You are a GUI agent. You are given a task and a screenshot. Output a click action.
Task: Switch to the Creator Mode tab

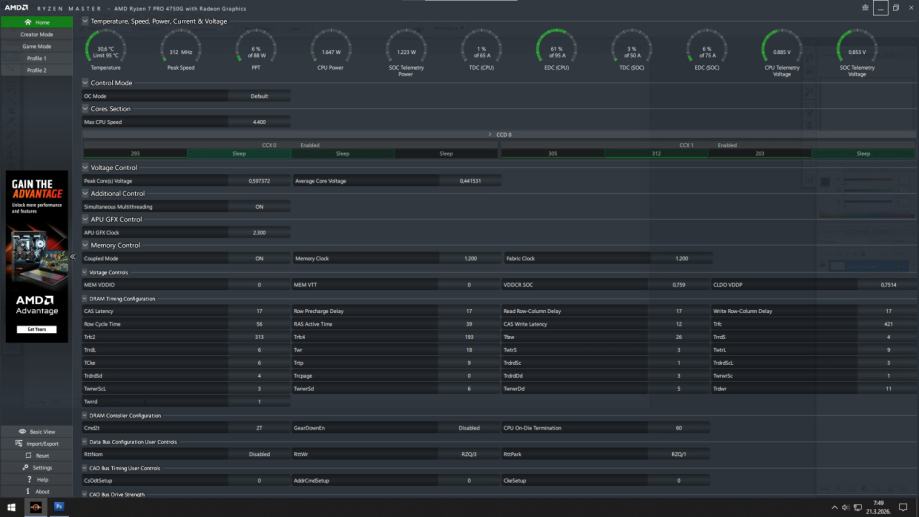click(36, 34)
